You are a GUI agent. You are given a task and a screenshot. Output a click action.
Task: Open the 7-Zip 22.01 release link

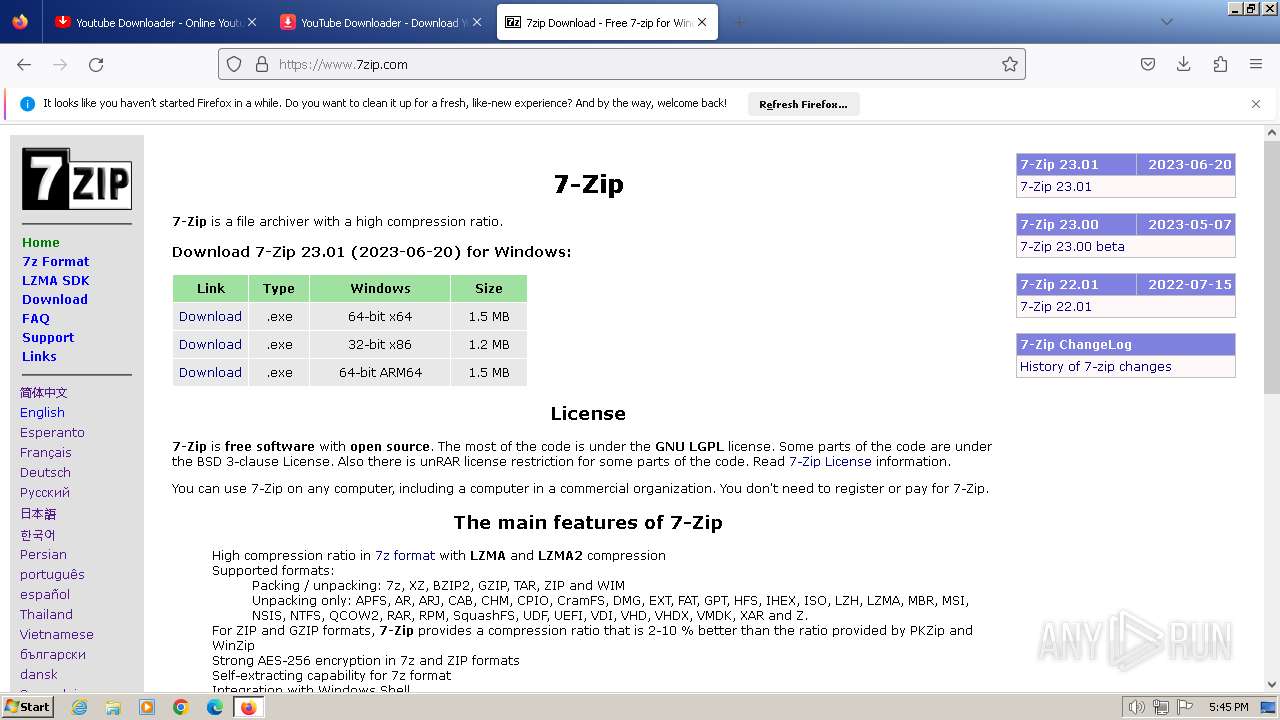coord(1056,306)
